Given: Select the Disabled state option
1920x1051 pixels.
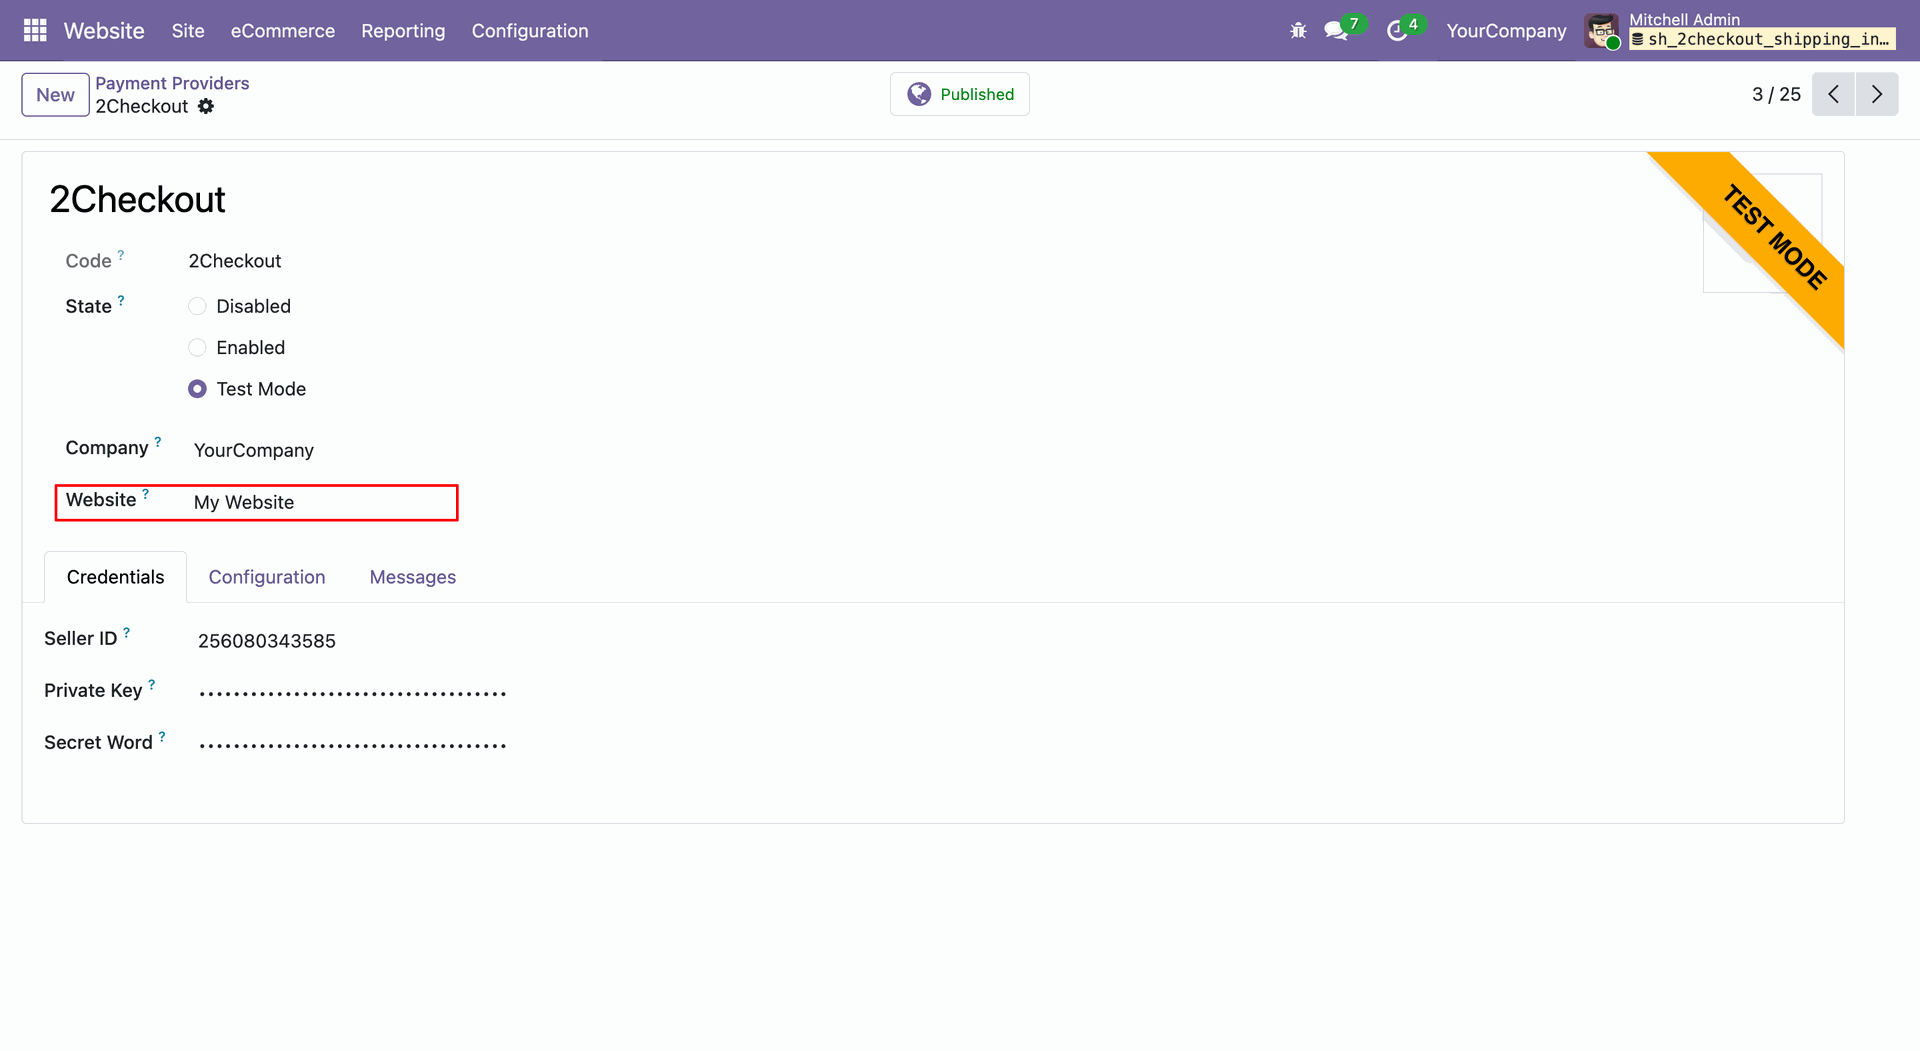Looking at the screenshot, I should (x=198, y=306).
